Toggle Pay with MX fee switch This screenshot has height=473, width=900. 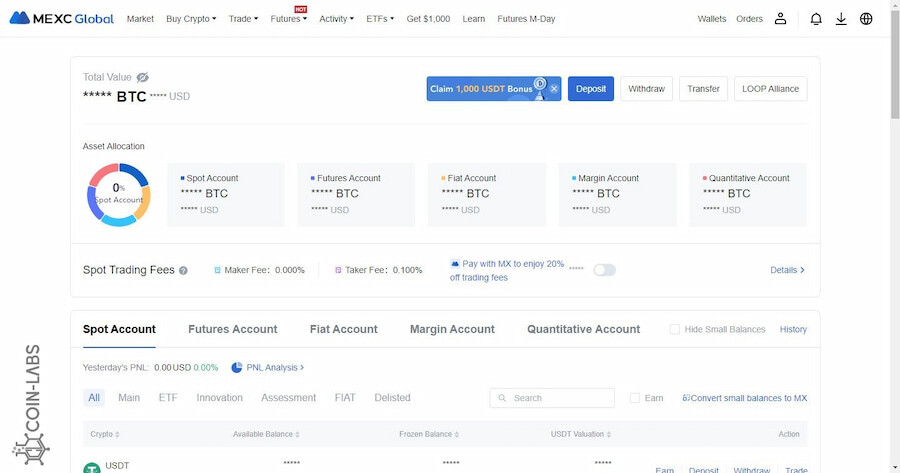pyautogui.click(x=604, y=270)
